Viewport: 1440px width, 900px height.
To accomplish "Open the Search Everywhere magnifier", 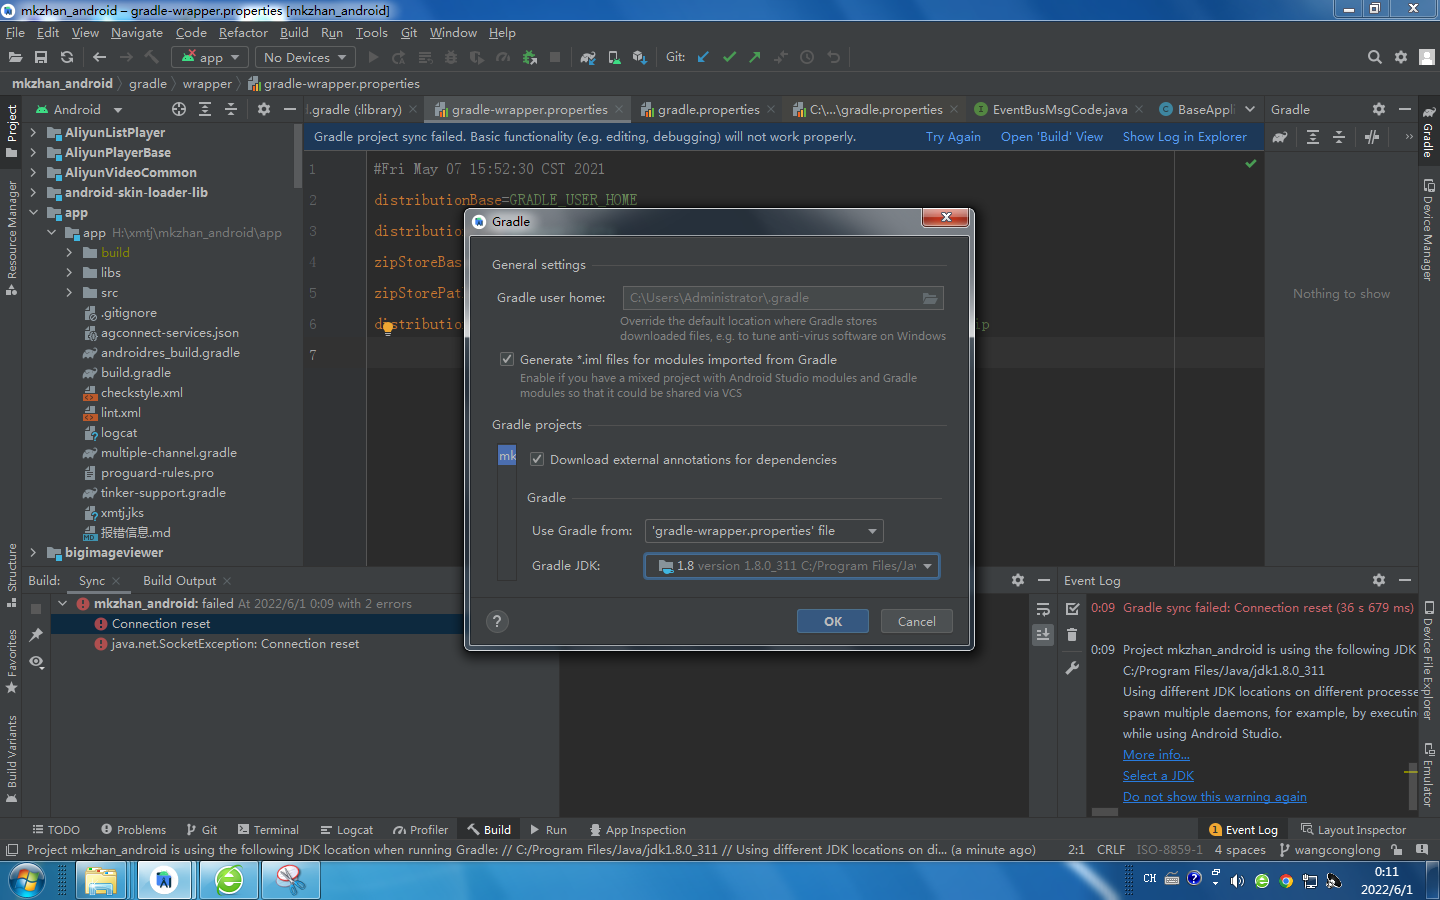I will pyautogui.click(x=1375, y=57).
